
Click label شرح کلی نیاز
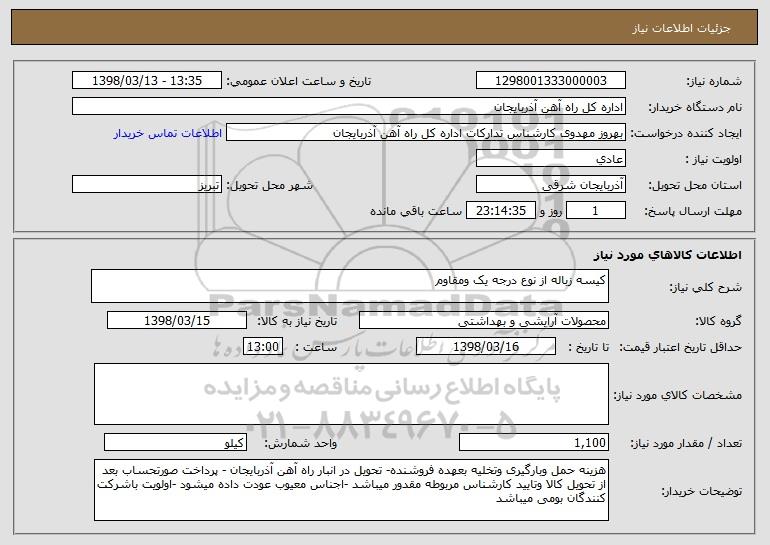pos(706,287)
